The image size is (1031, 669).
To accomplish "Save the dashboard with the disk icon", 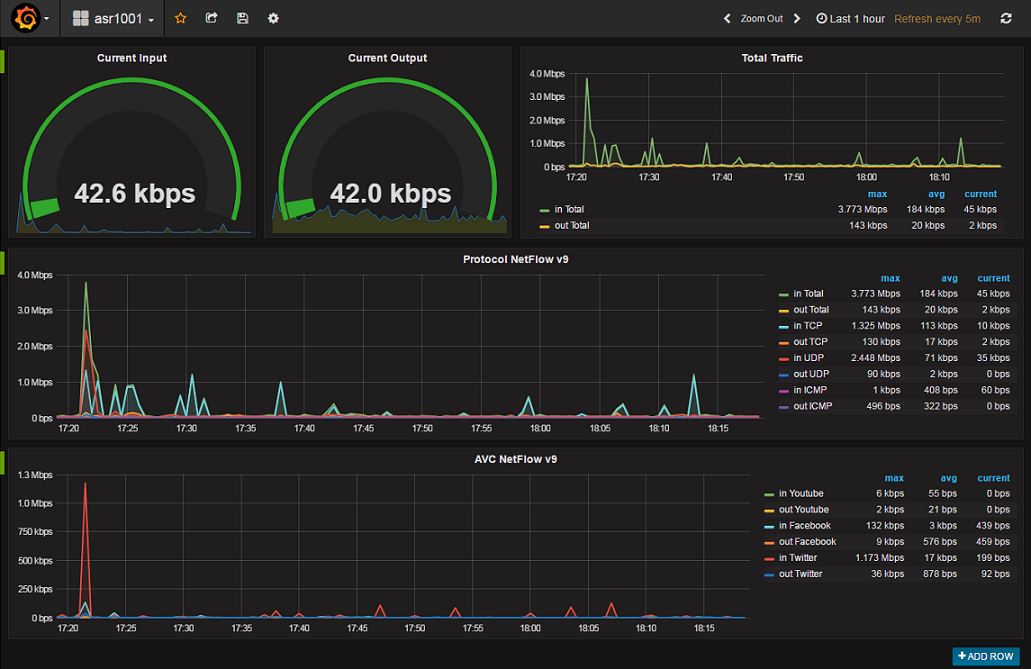I will pos(242,18).
